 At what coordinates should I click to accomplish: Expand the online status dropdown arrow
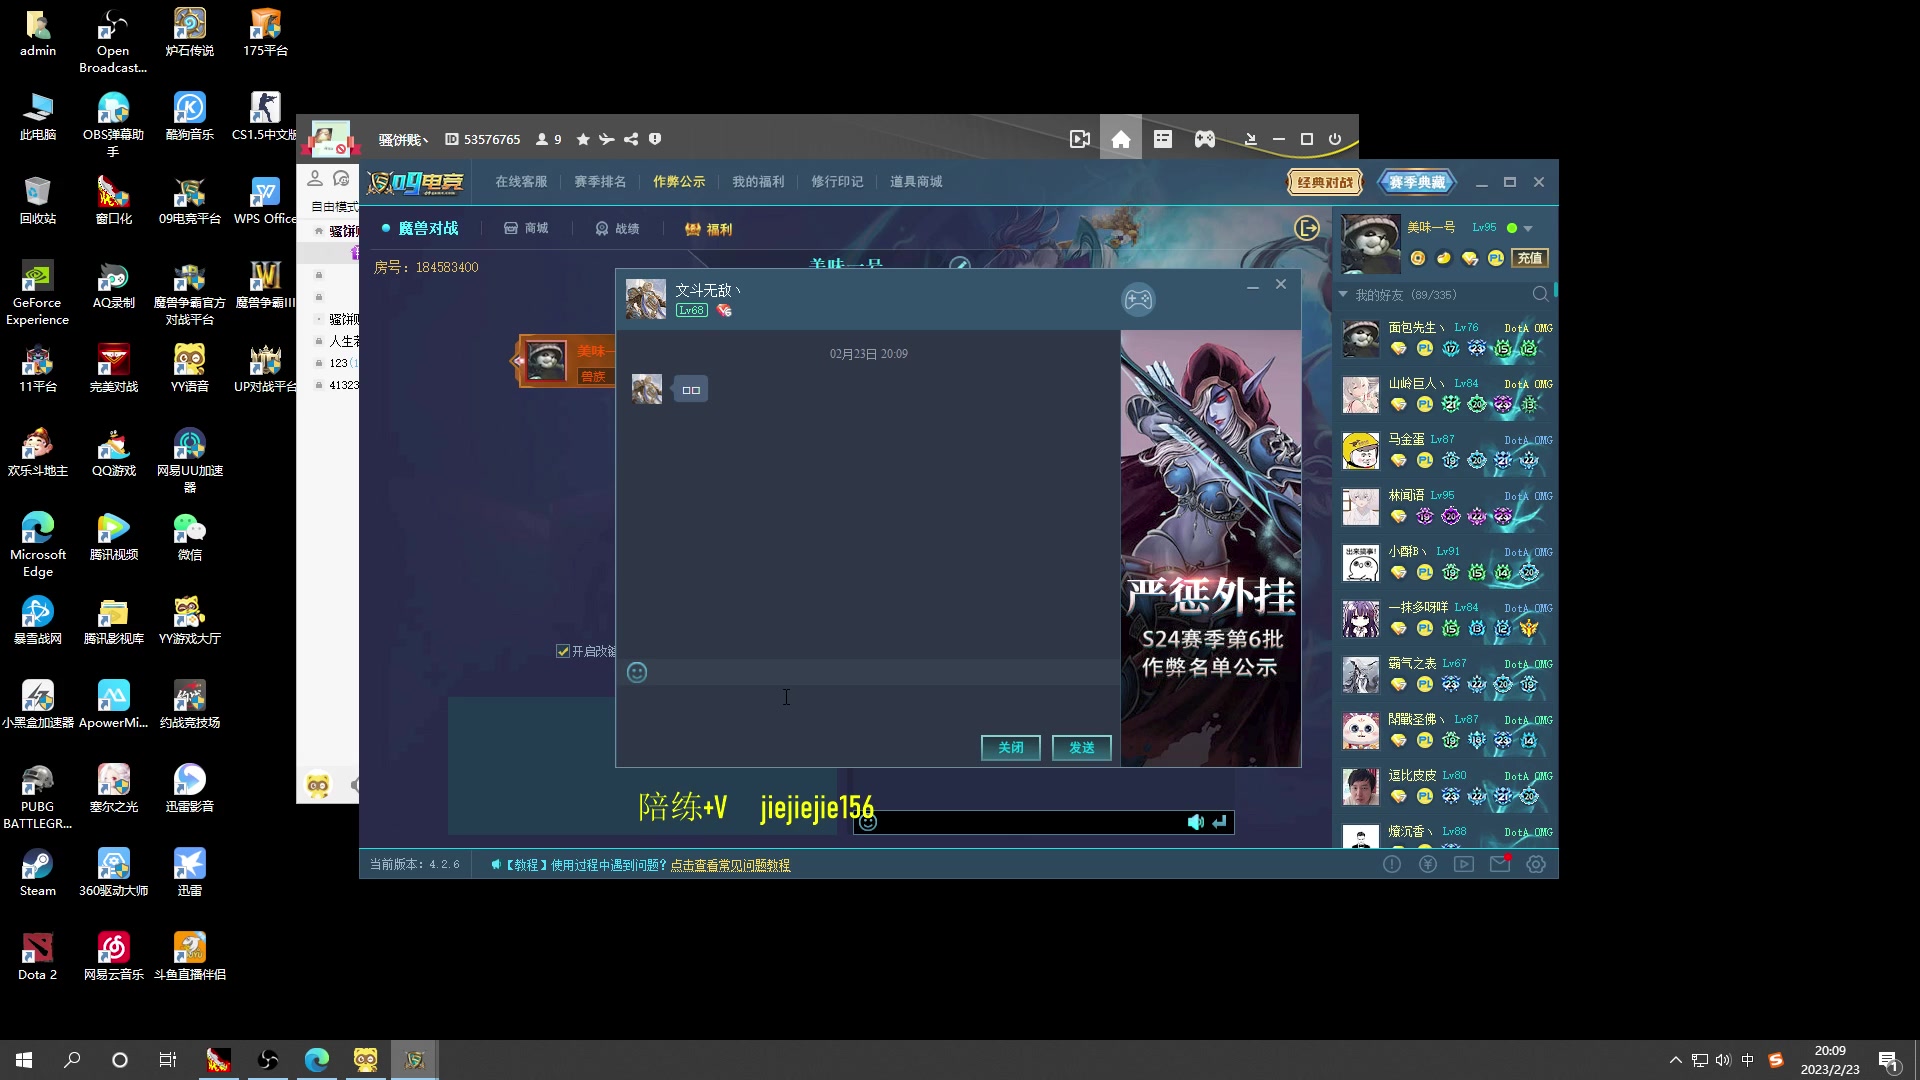coord(1528,229)
